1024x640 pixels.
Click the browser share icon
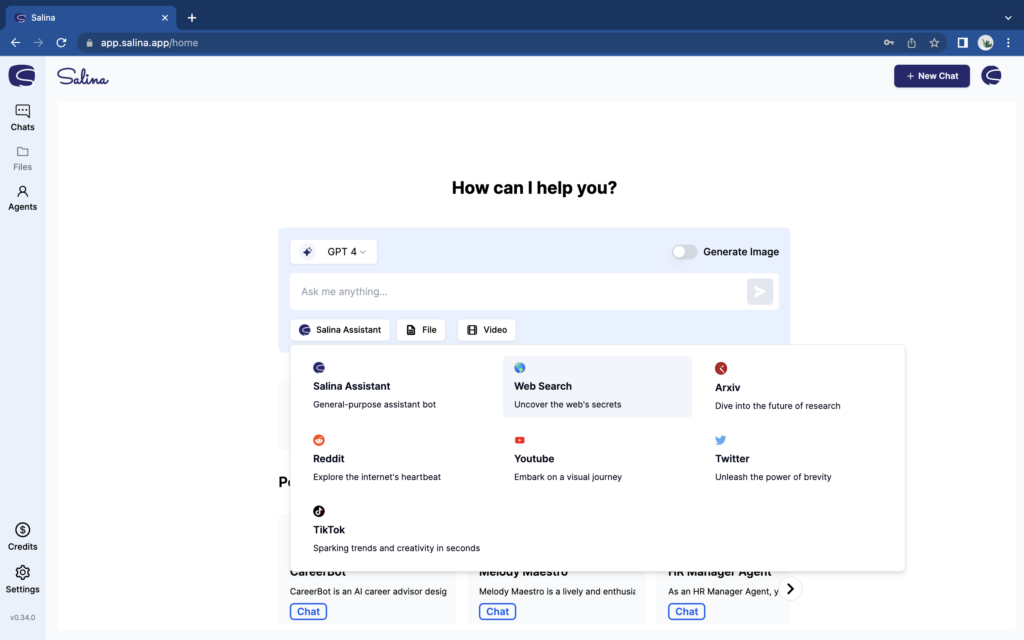(911, 42)
